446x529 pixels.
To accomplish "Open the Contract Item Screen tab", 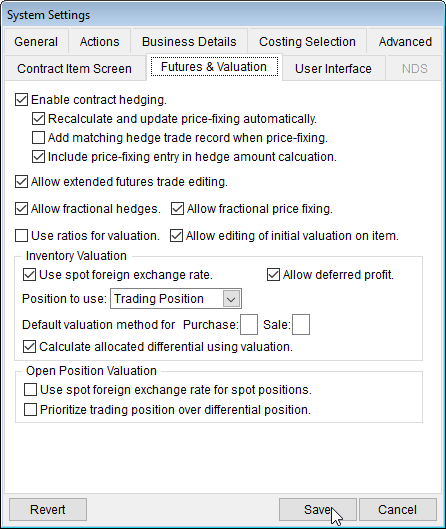I will pos(75,68).
